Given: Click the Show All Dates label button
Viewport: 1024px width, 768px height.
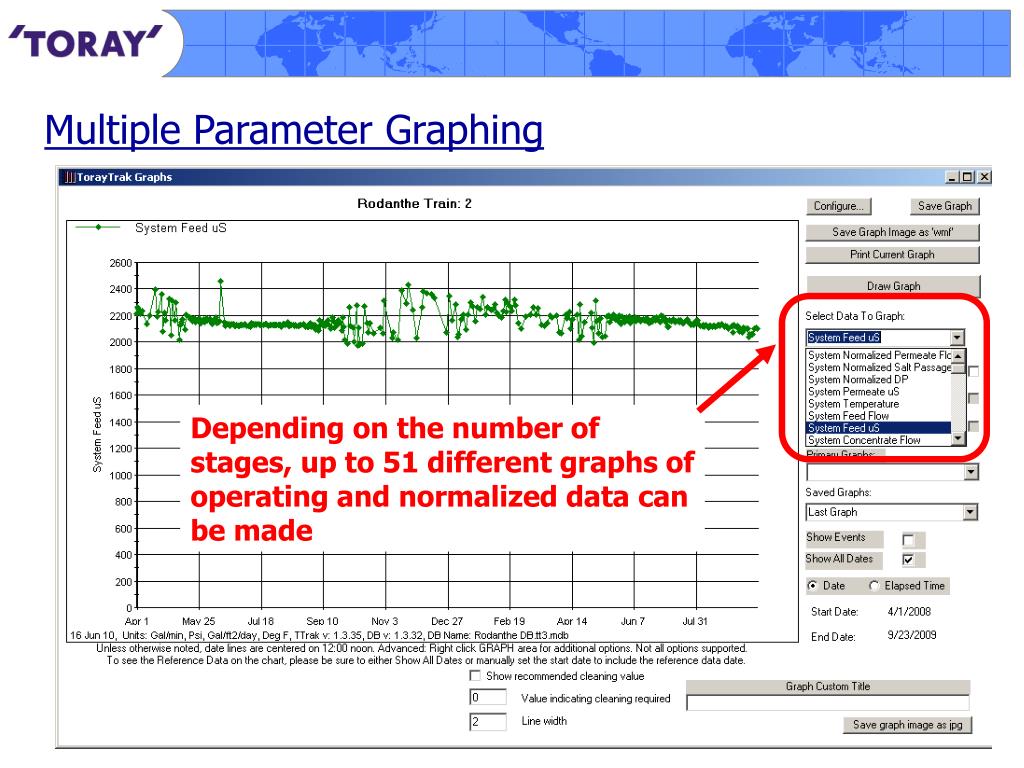Looking at the screenshot, I should [x=844, y=559].
